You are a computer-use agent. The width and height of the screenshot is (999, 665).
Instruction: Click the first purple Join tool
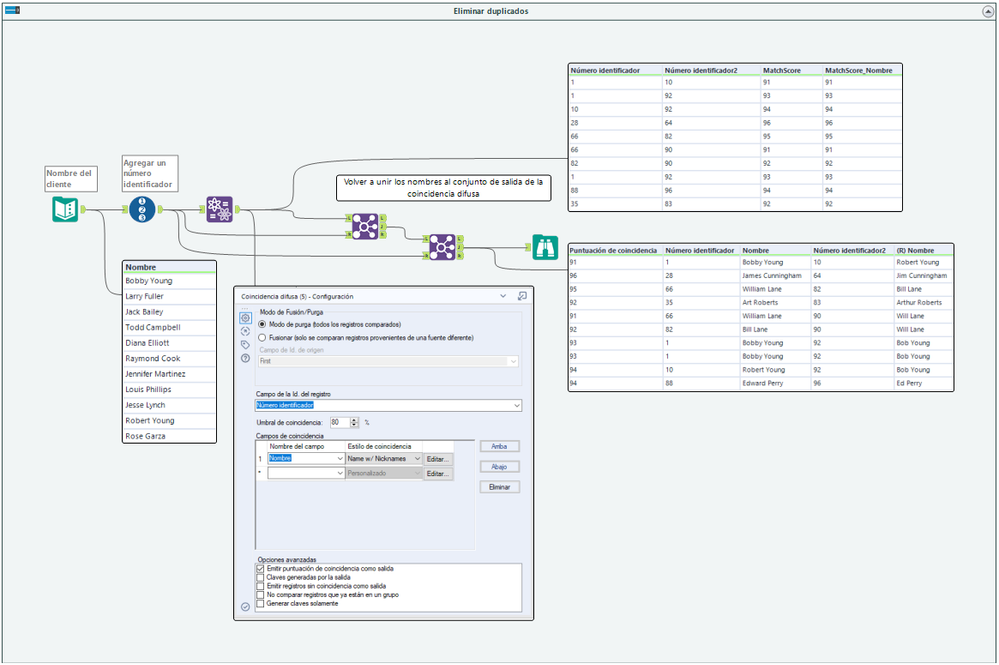365,226
